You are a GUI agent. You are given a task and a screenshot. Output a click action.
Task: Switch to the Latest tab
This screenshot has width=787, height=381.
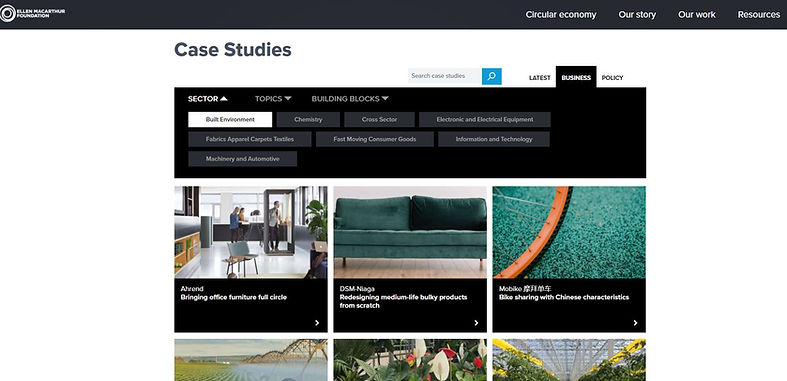[x=540, y=78]
